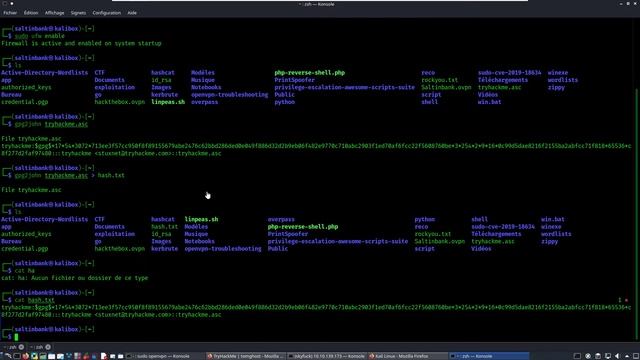640x360 pixels.
Task: Expand hidden system tray icons arrow
Action: pos(627,356)
